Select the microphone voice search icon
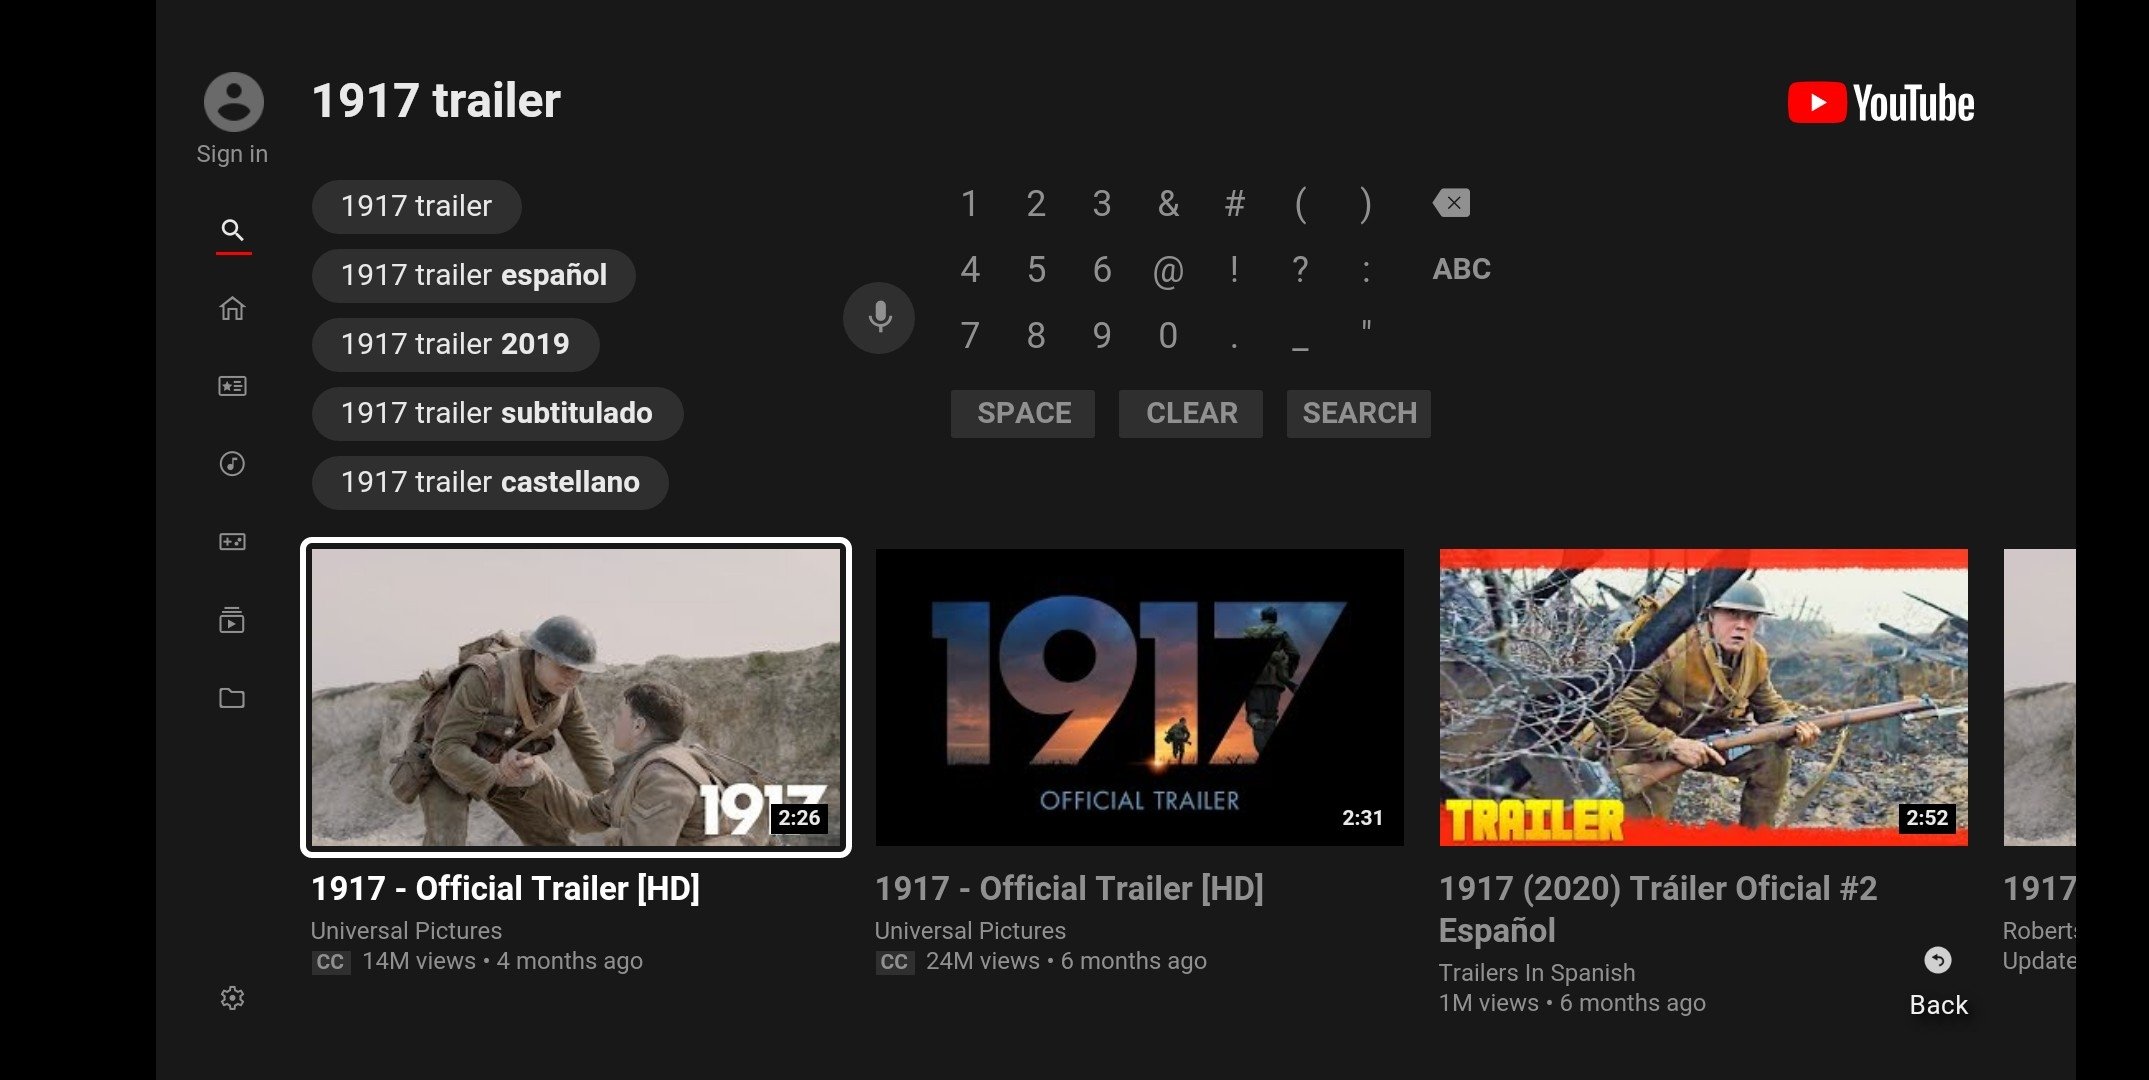2149x1080 pixels. (877, 317)
